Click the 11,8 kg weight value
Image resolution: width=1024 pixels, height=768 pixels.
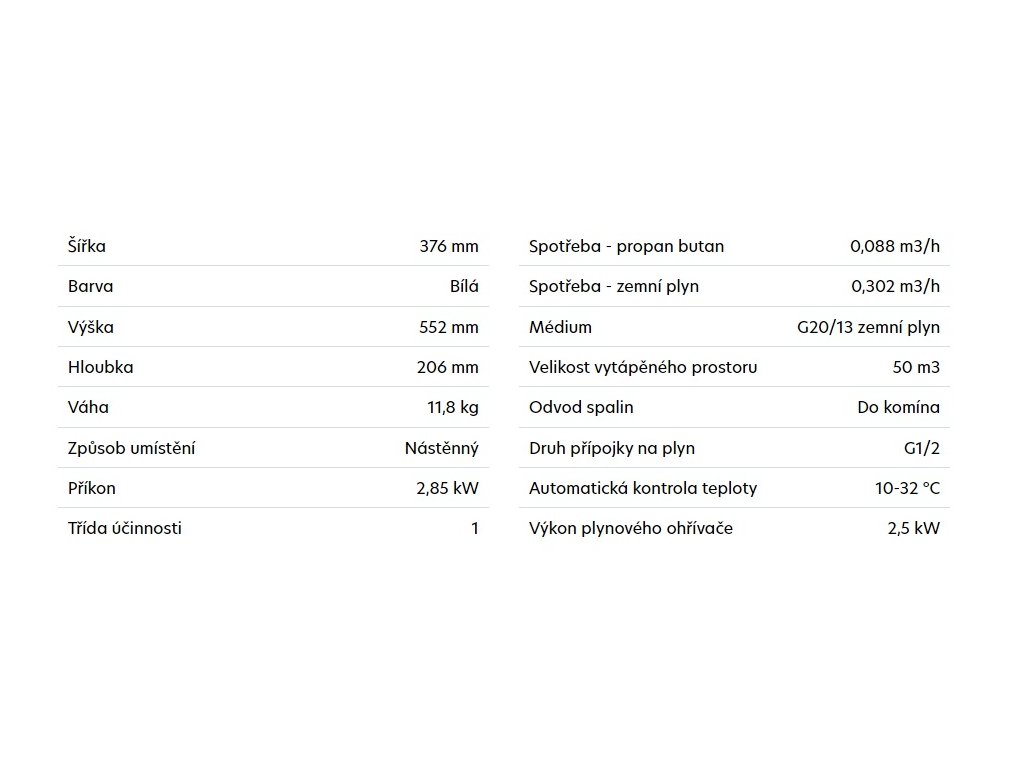coord(453,407)
